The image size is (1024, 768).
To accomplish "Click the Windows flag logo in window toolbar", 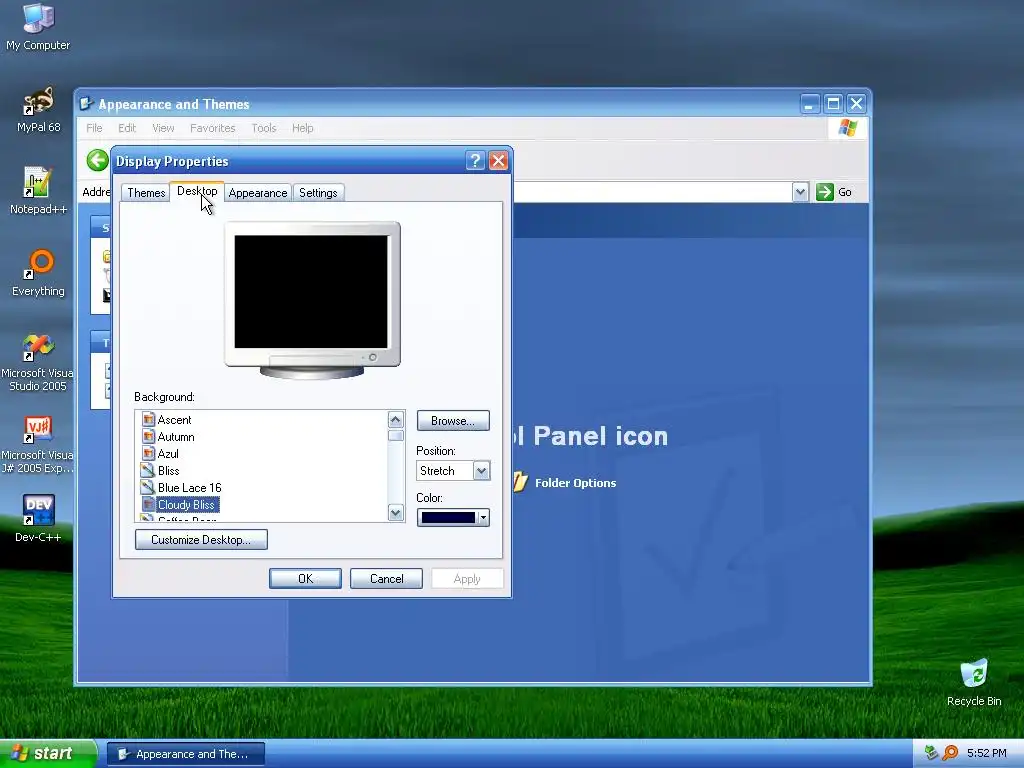I will pos(848,127).
